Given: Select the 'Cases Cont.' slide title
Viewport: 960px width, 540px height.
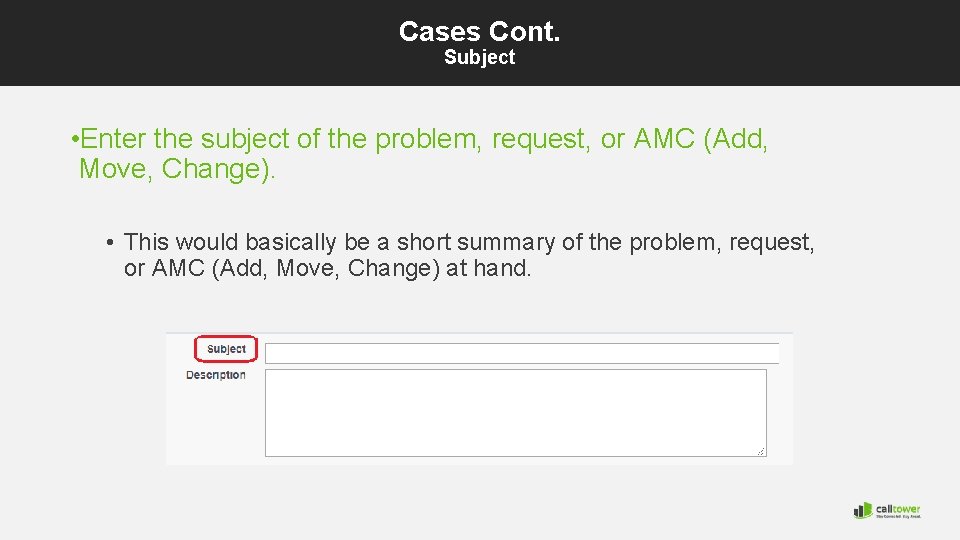Looking at the screenshot, I should coord(479,31).
